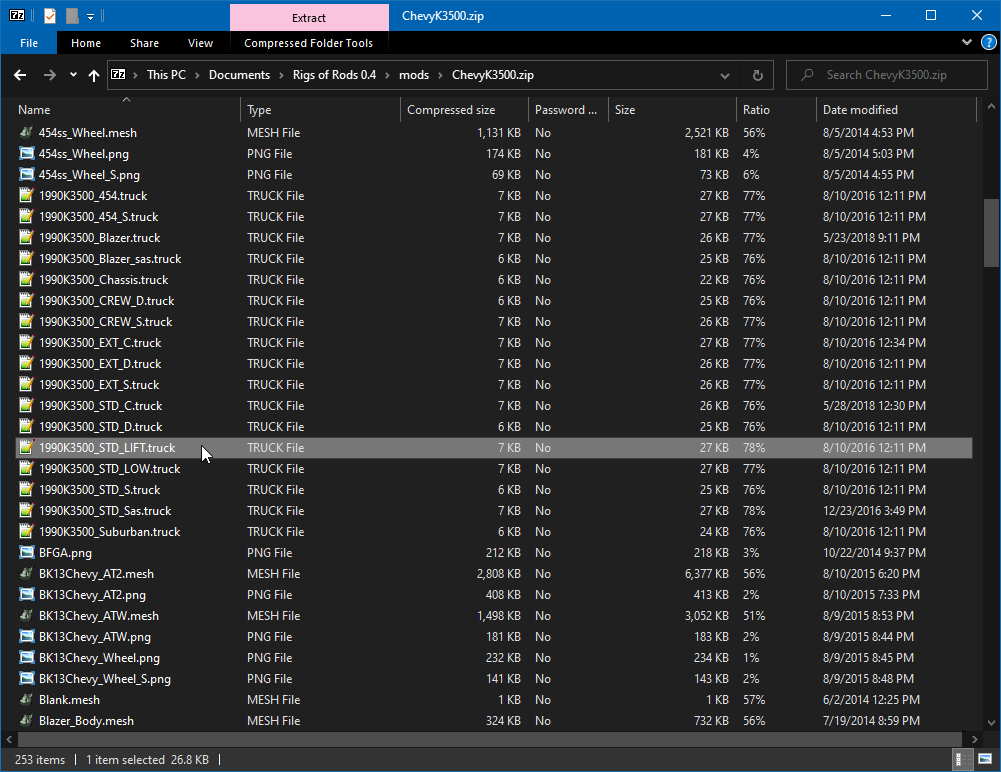Switch to the View ribbon tab
Image resolution: width=1001 pixels, height=772 pixels.
coord(200,43)
